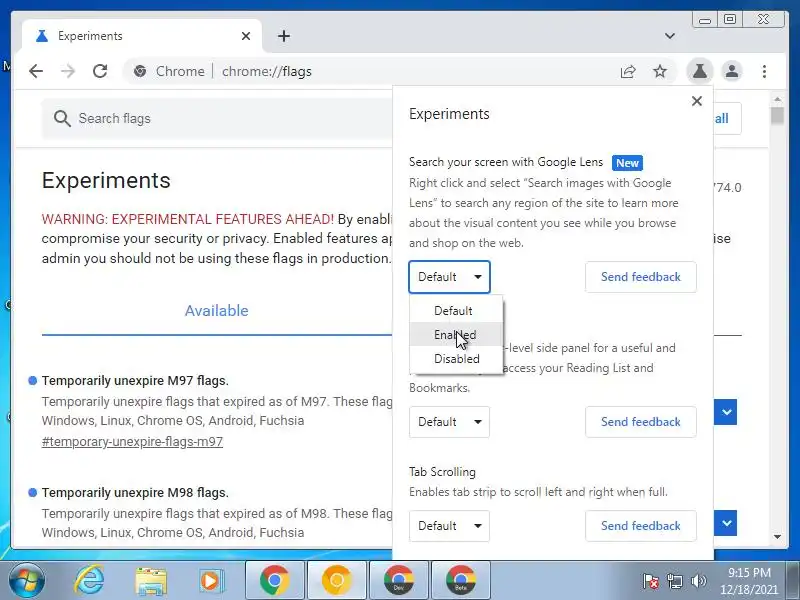Close the Experiments tab

click(245, 36)
